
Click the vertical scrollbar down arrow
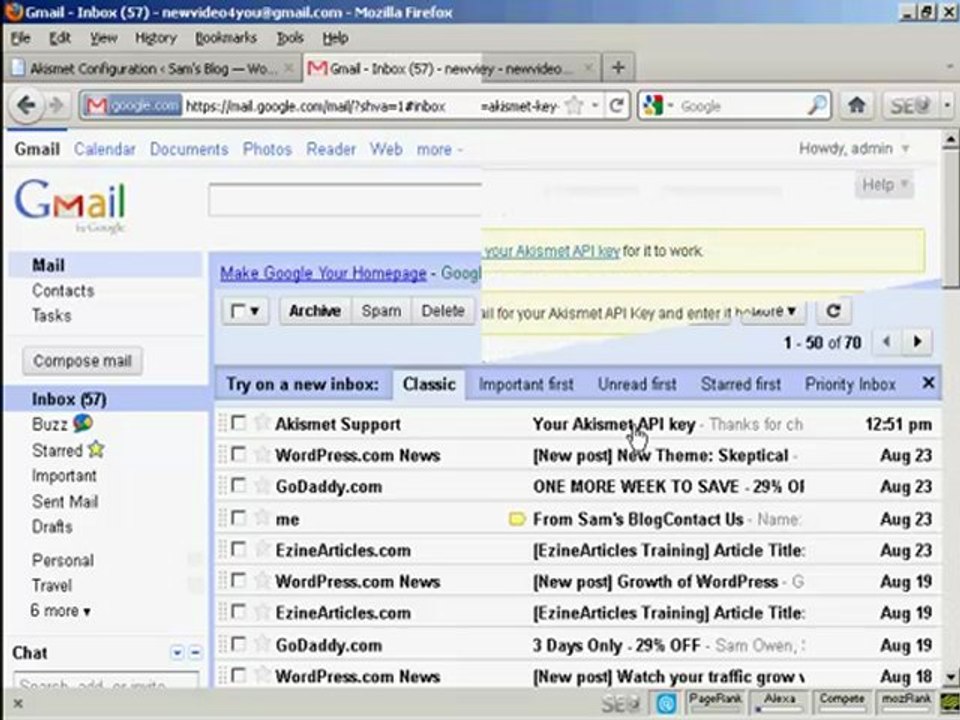point(950,677)
